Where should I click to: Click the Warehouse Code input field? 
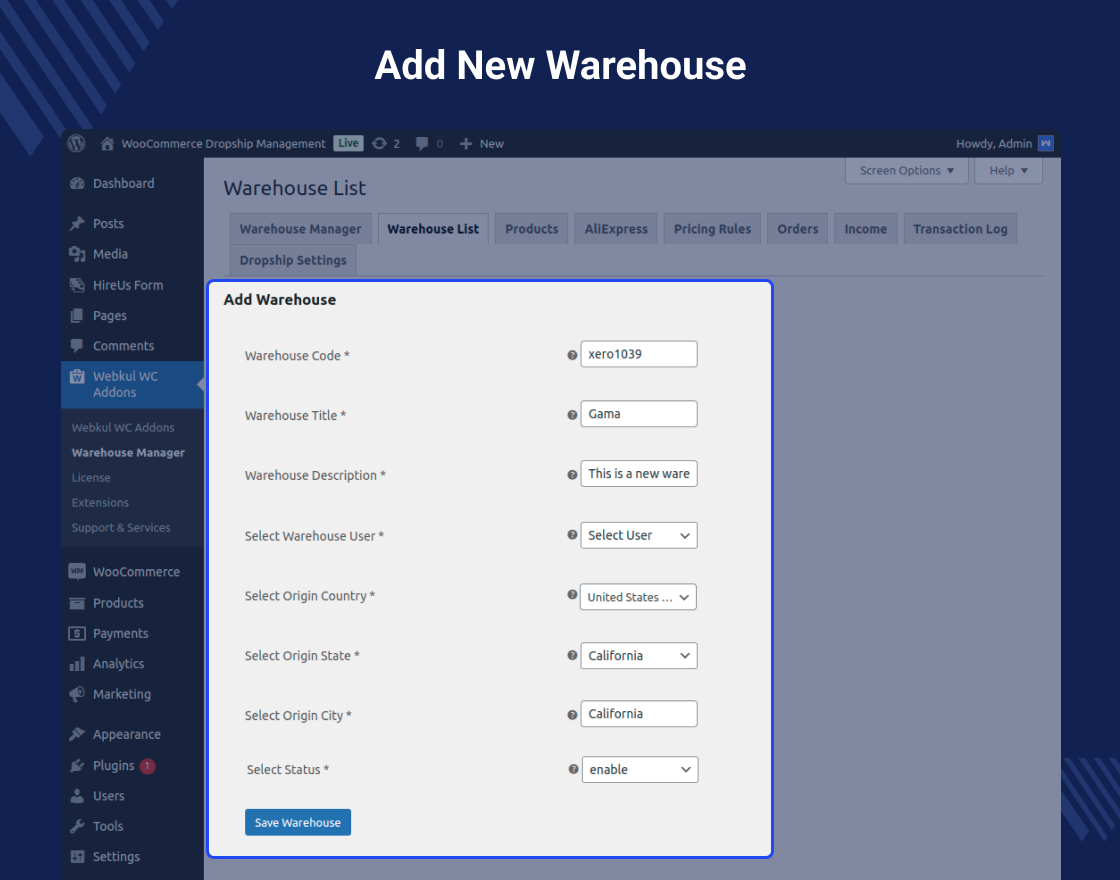coord(639,354)
